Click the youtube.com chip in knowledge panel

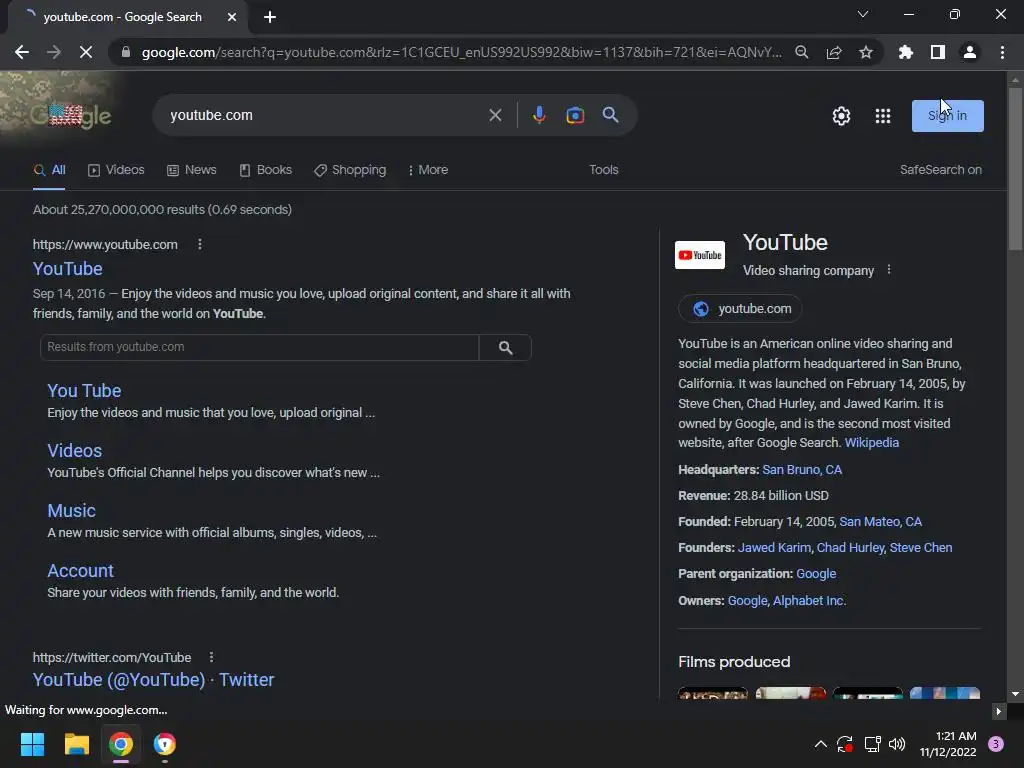[x=741, y=309]
